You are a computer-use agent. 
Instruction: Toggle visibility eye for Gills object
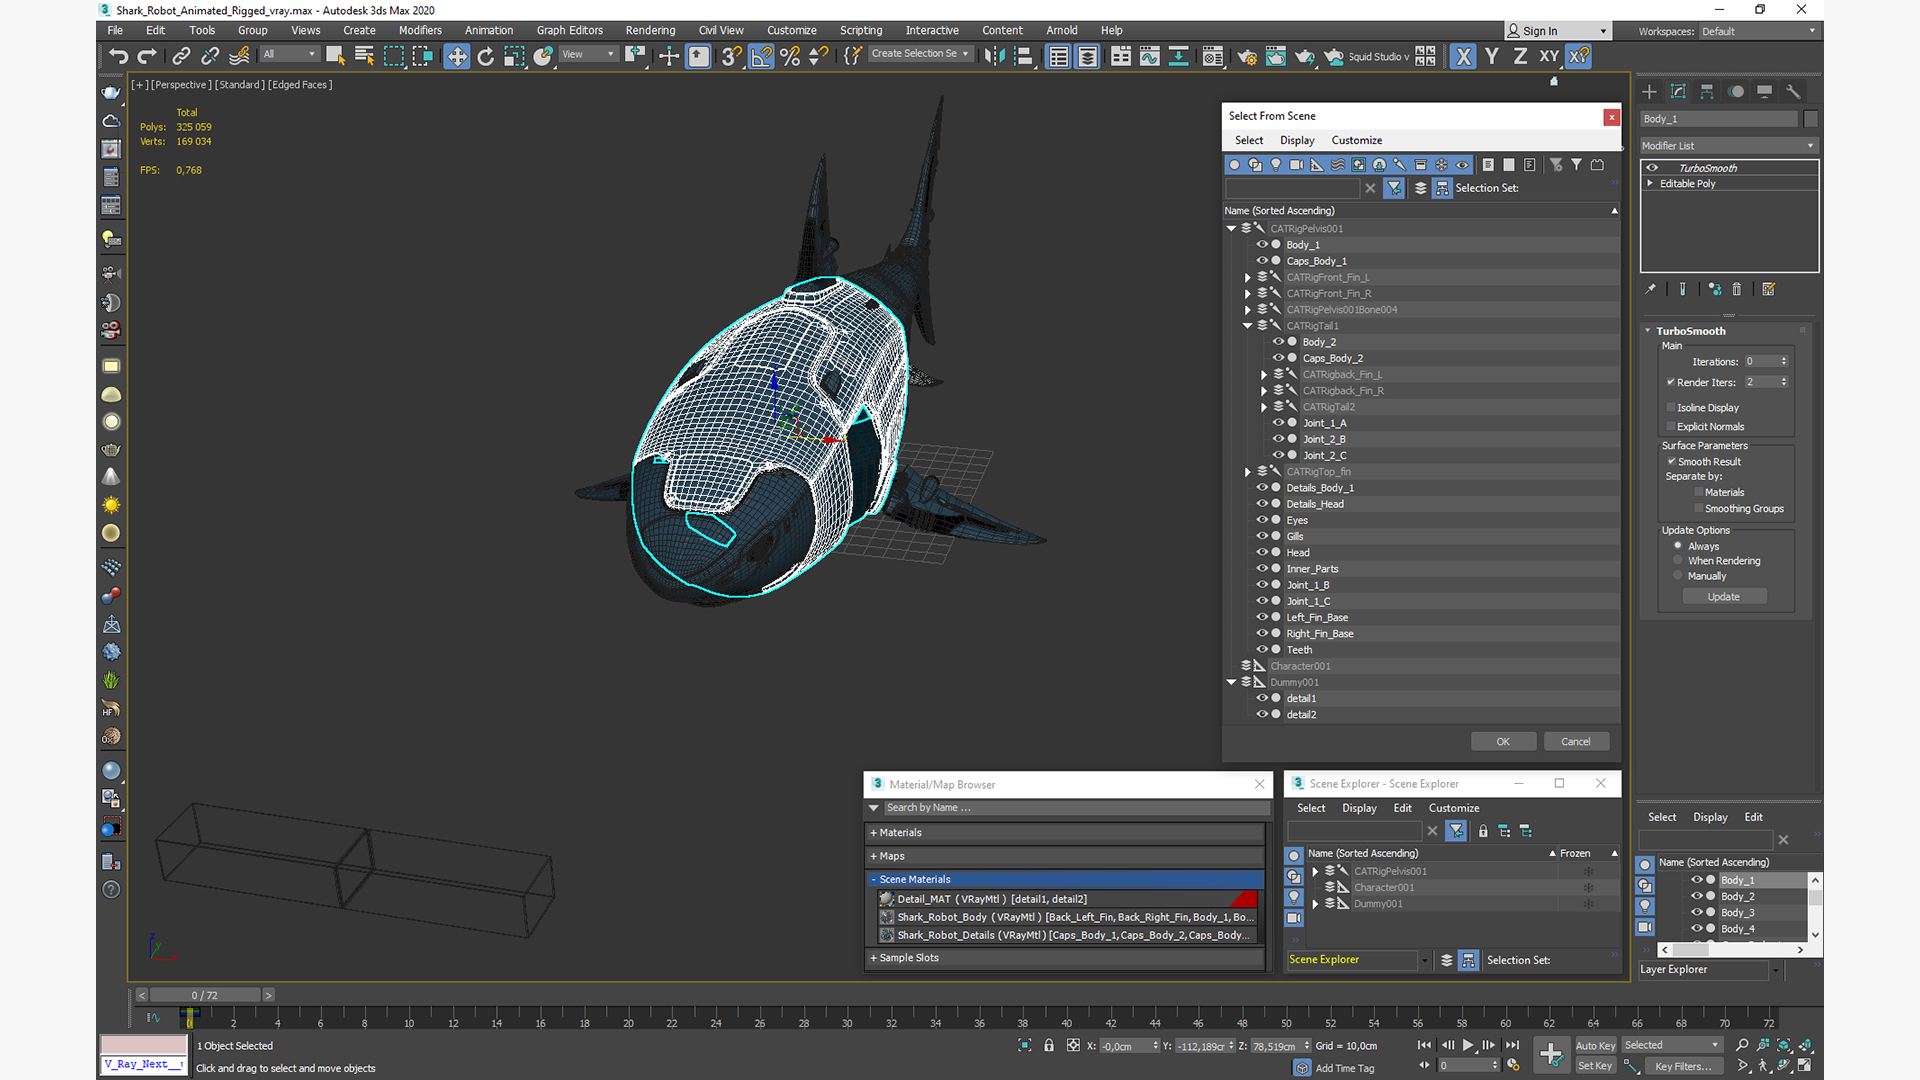point(1262,536)
